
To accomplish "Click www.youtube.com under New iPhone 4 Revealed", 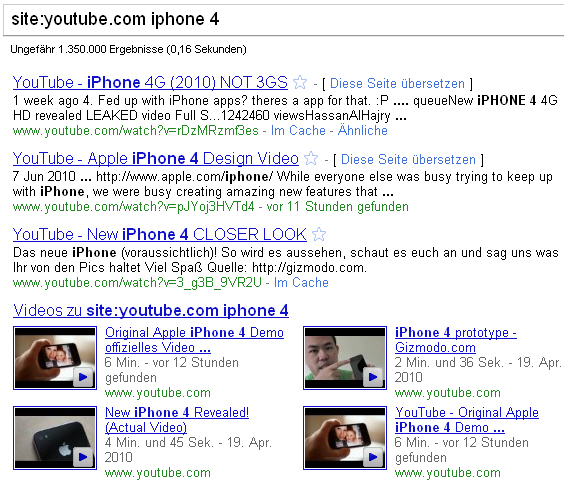I will 158,472.
